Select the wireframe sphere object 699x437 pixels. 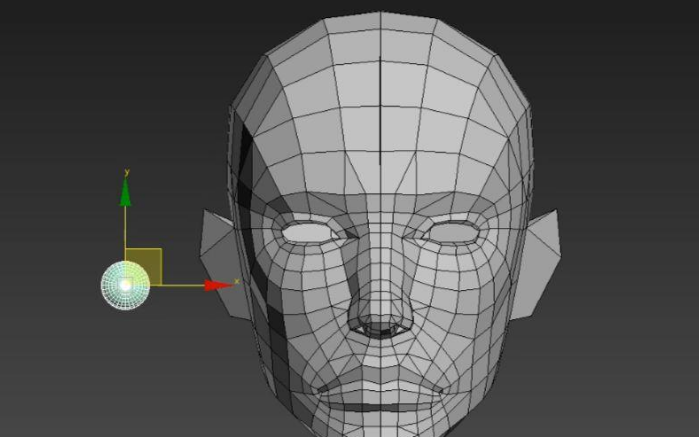click(x=125, y=285)
